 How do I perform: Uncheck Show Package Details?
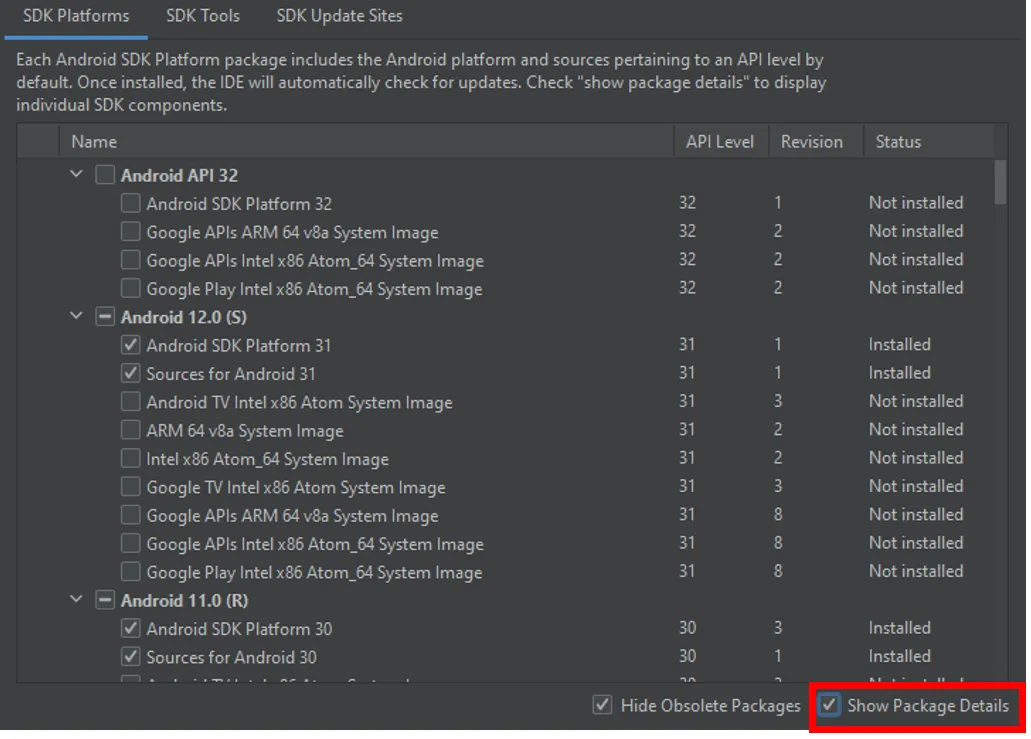click(x=829, y=706)
